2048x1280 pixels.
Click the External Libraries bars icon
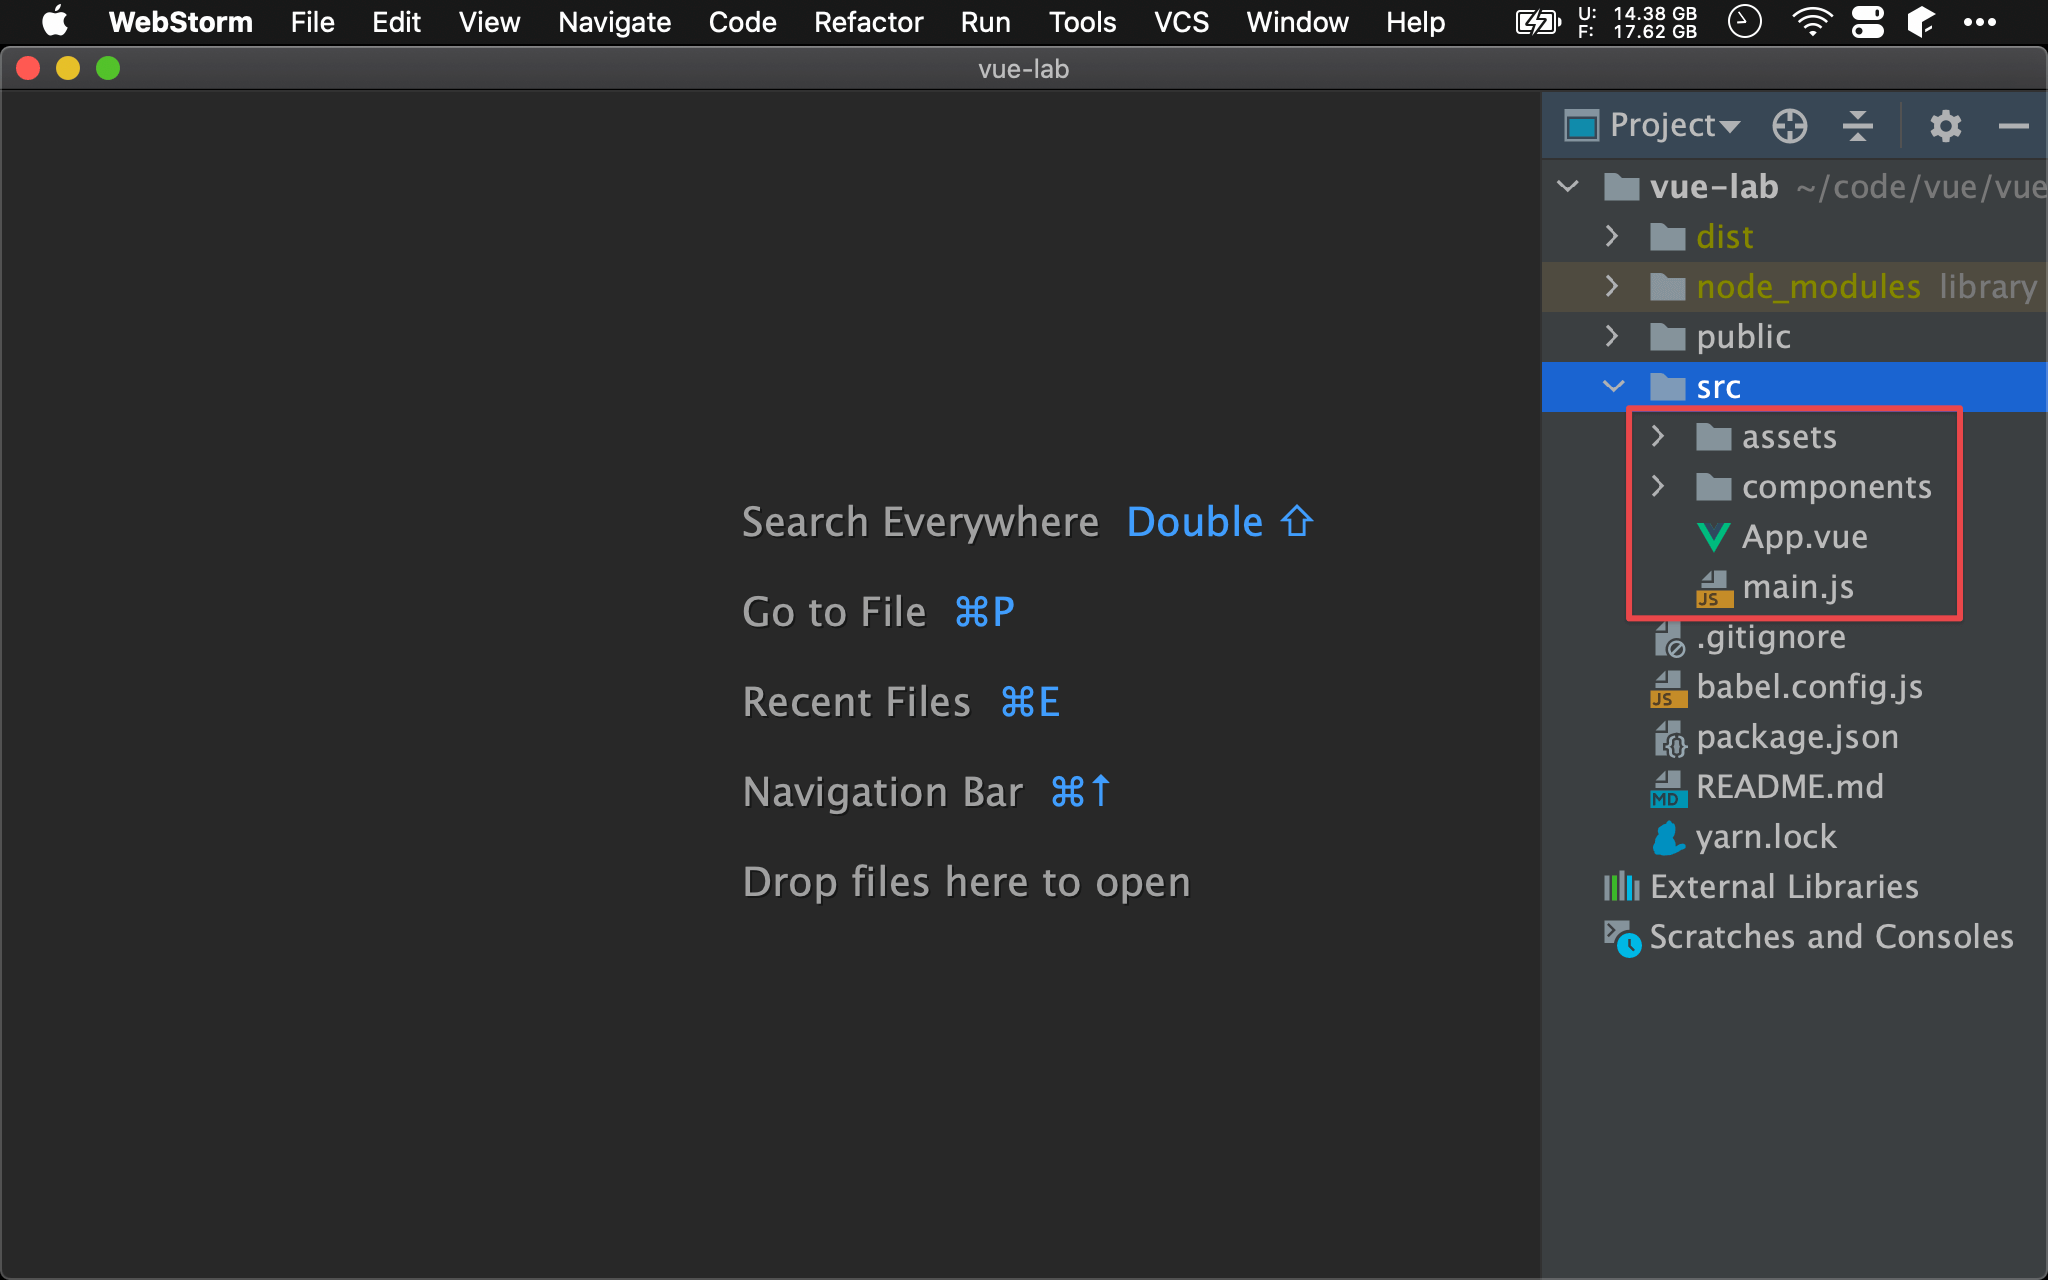click(1621, 887)
